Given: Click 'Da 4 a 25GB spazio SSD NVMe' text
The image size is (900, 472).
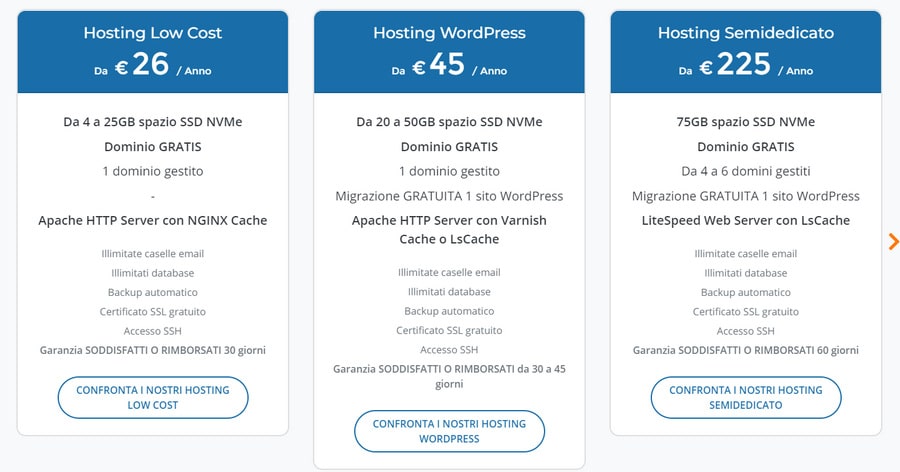Looking at the screenshot, I should click(152, 122).
